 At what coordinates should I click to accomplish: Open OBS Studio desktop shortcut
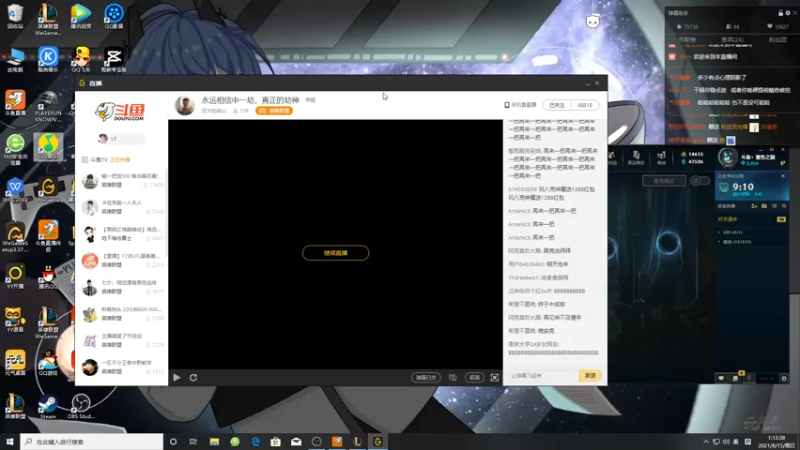81,407
